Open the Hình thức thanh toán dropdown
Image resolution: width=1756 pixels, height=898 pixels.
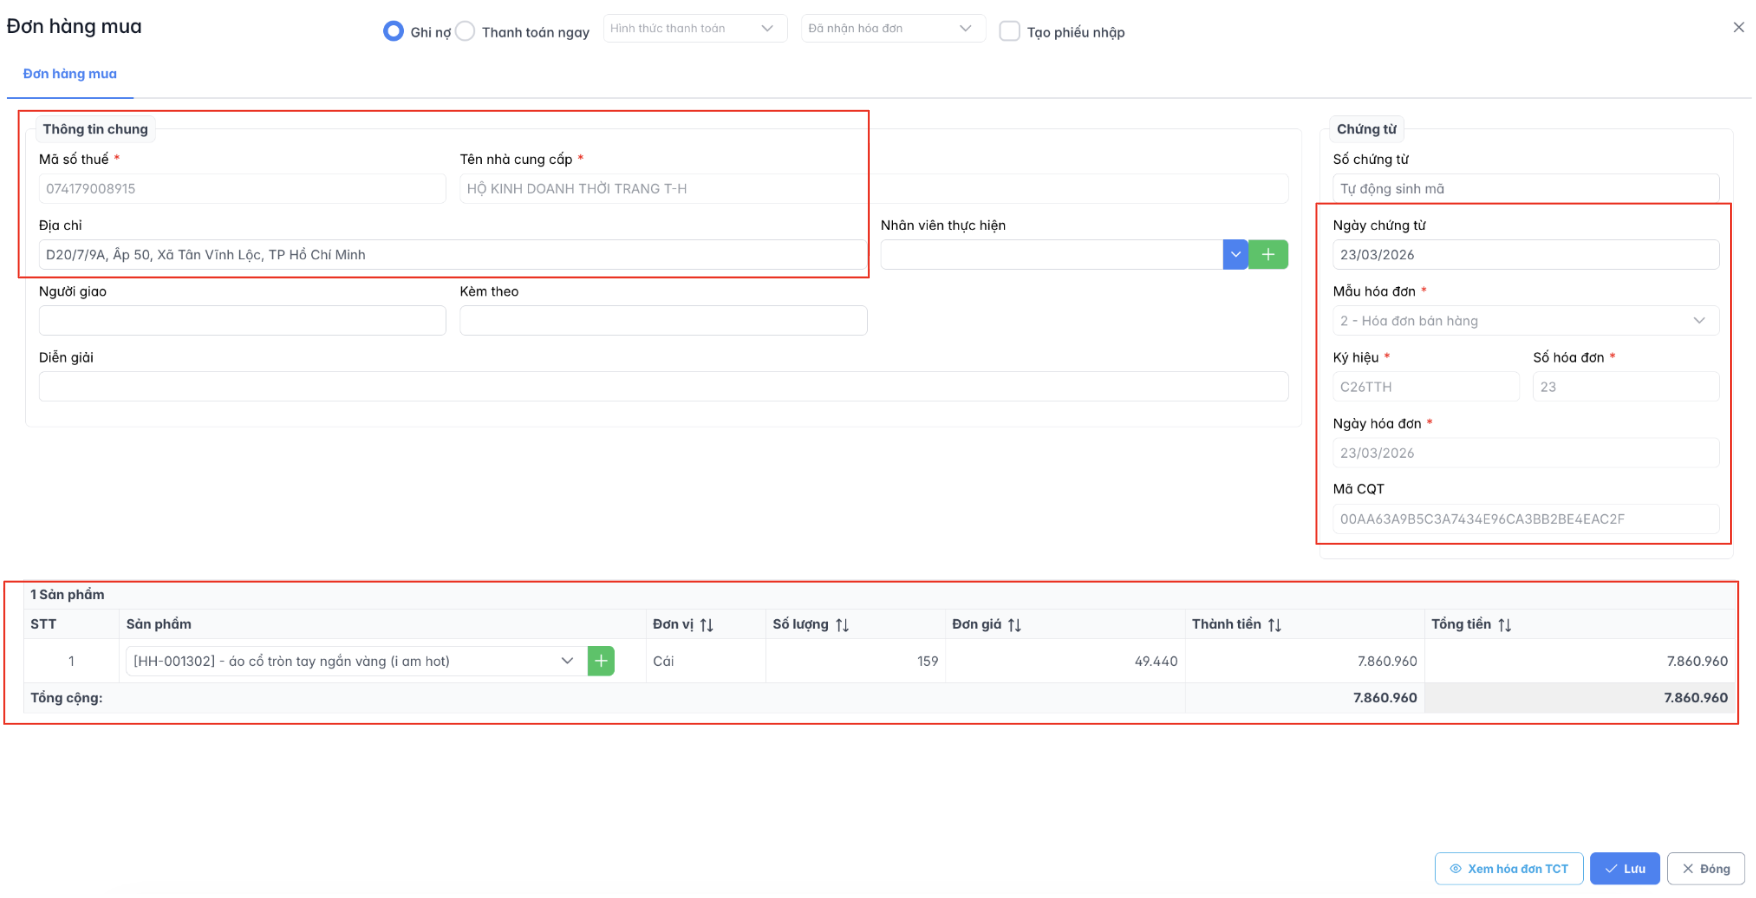click(694, 29)
